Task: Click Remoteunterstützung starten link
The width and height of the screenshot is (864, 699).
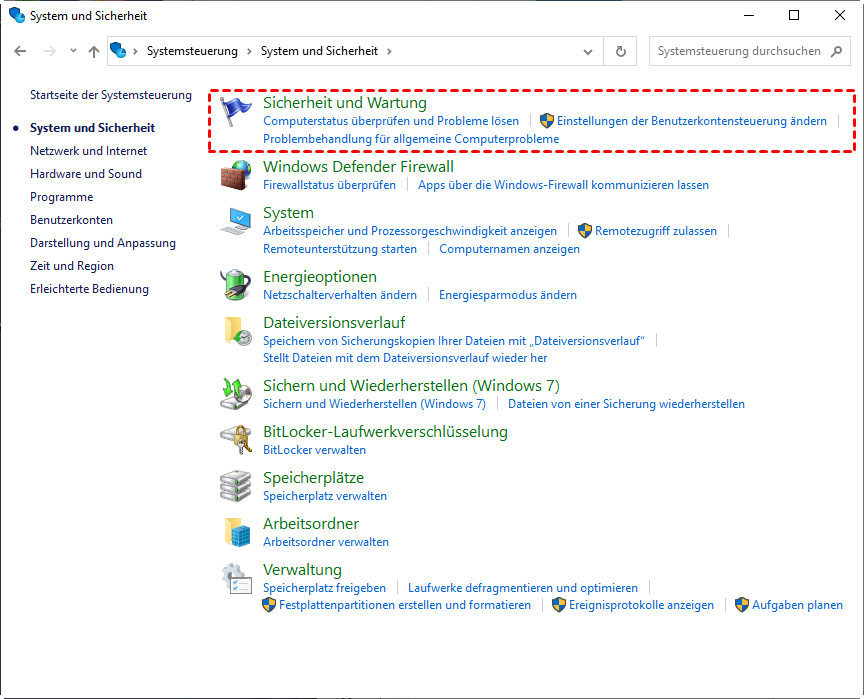Action: coord(339,249)
